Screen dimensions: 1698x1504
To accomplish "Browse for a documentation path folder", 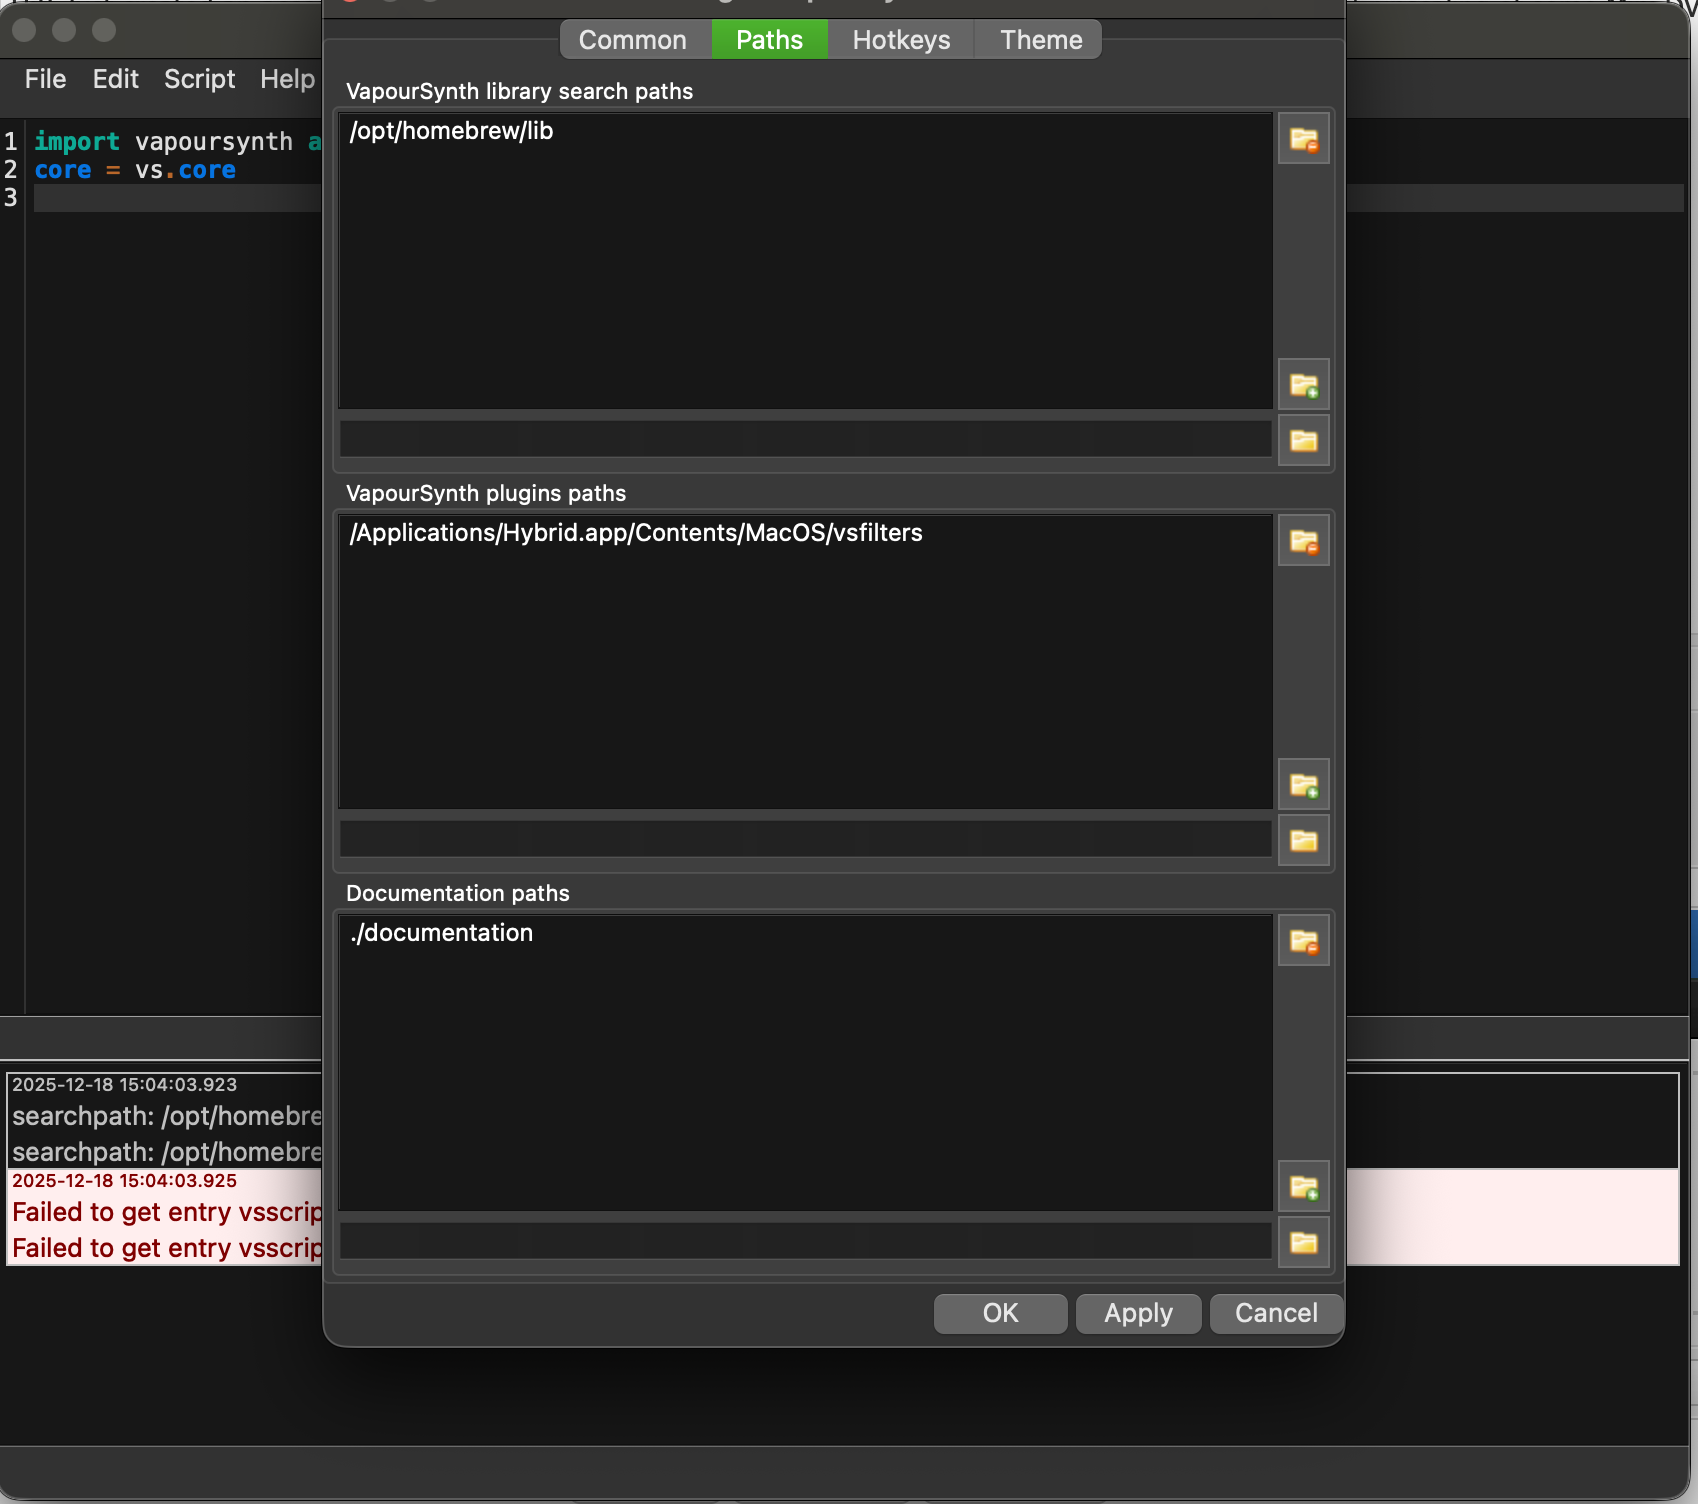I will pos(1303,1242).
